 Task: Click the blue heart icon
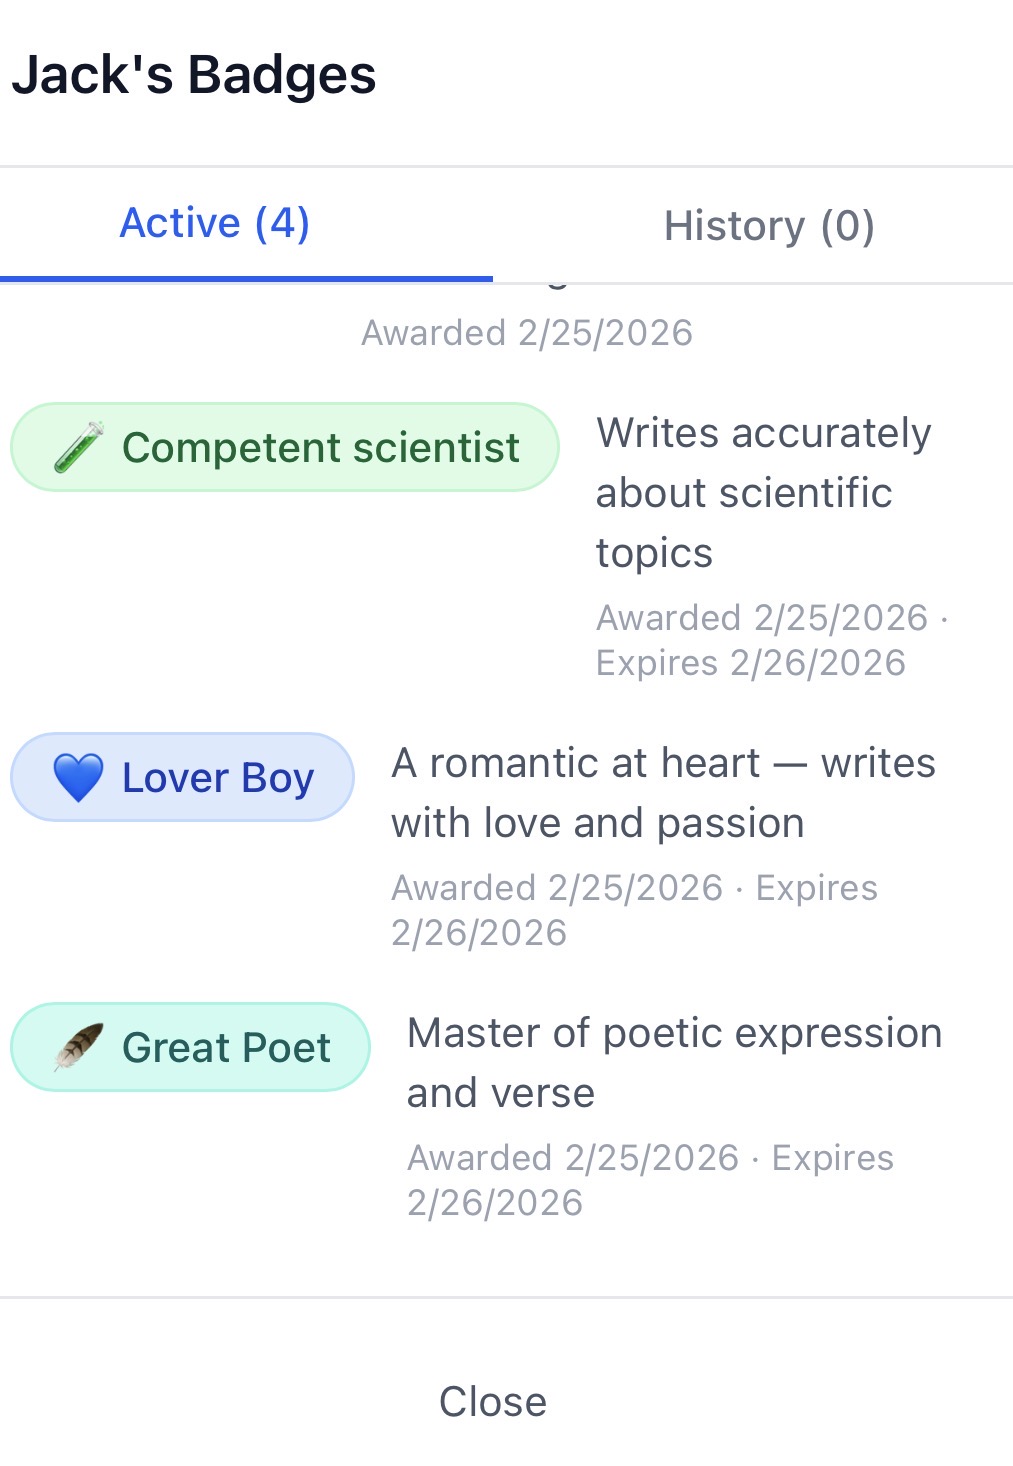(78, 778)
